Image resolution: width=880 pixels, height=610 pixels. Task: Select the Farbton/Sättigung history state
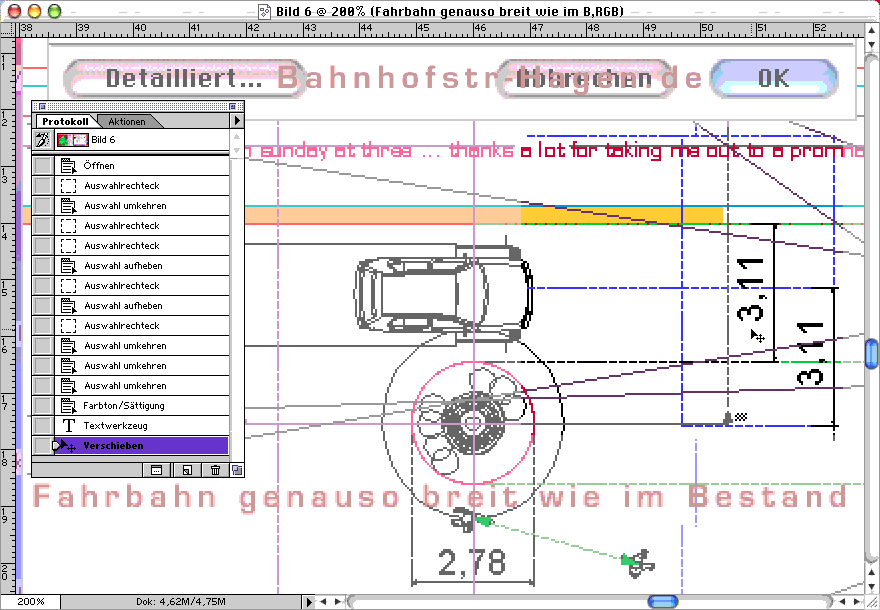click(124, 406)
